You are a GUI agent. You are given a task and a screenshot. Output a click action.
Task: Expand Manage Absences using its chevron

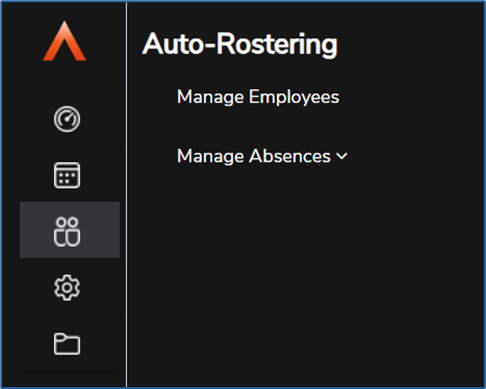pyautogui.click(x=342, y=156)
